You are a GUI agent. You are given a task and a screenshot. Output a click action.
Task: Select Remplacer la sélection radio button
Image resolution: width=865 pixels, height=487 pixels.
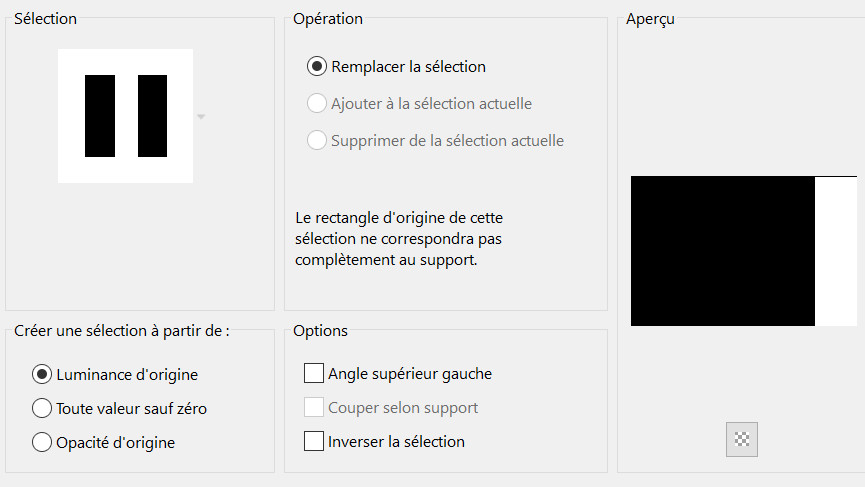point(317,67)
